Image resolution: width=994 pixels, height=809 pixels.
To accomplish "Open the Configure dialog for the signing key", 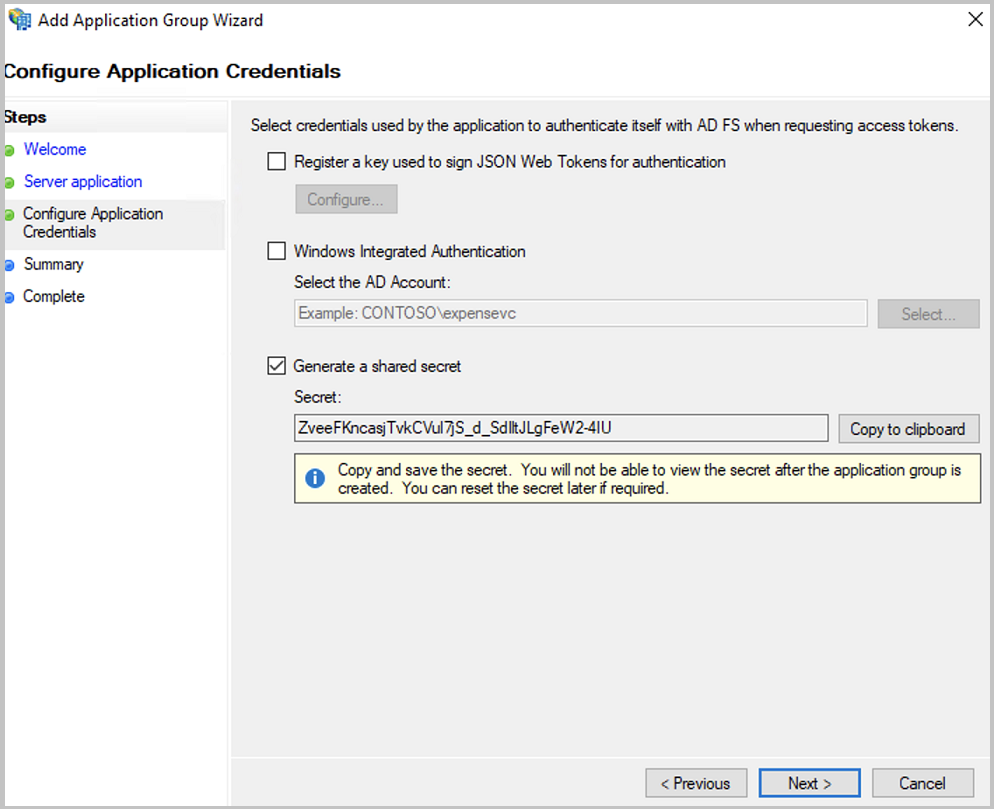I will pyautogui.click(x=345, y=199).
